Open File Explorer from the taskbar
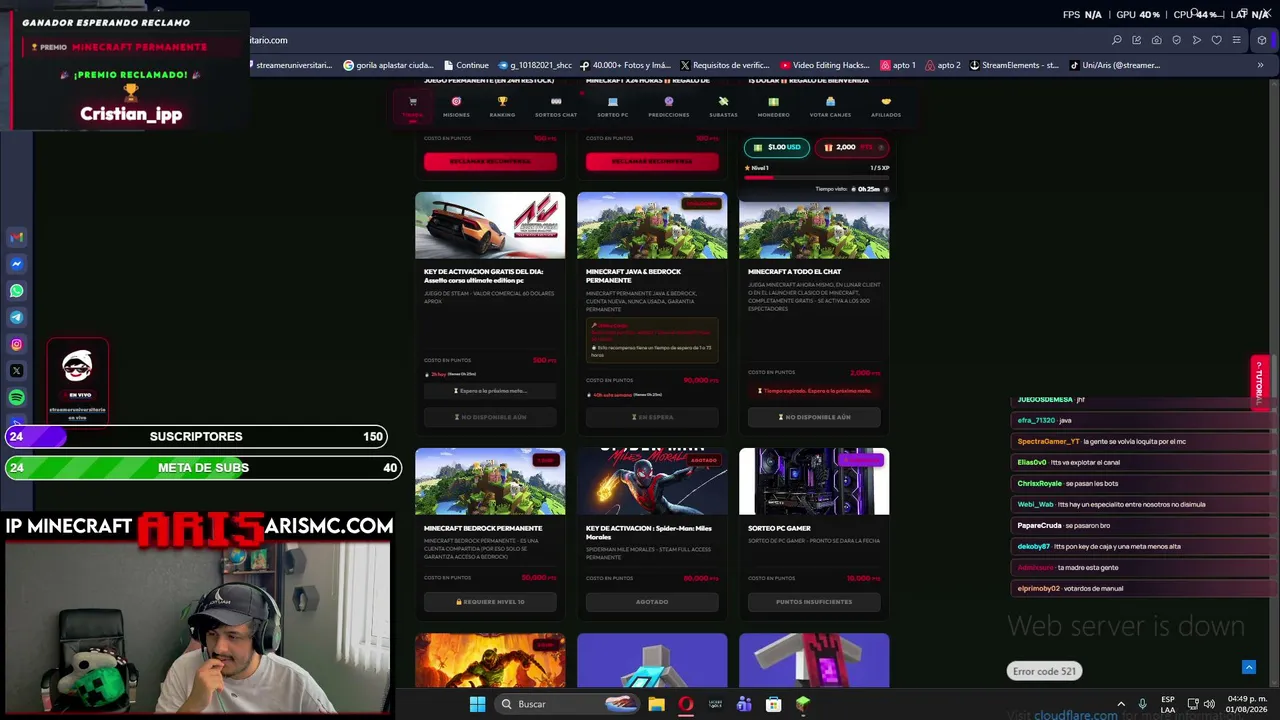Image resolution: width=1280 pixels, height=720 pixels. tap(656, 704)
